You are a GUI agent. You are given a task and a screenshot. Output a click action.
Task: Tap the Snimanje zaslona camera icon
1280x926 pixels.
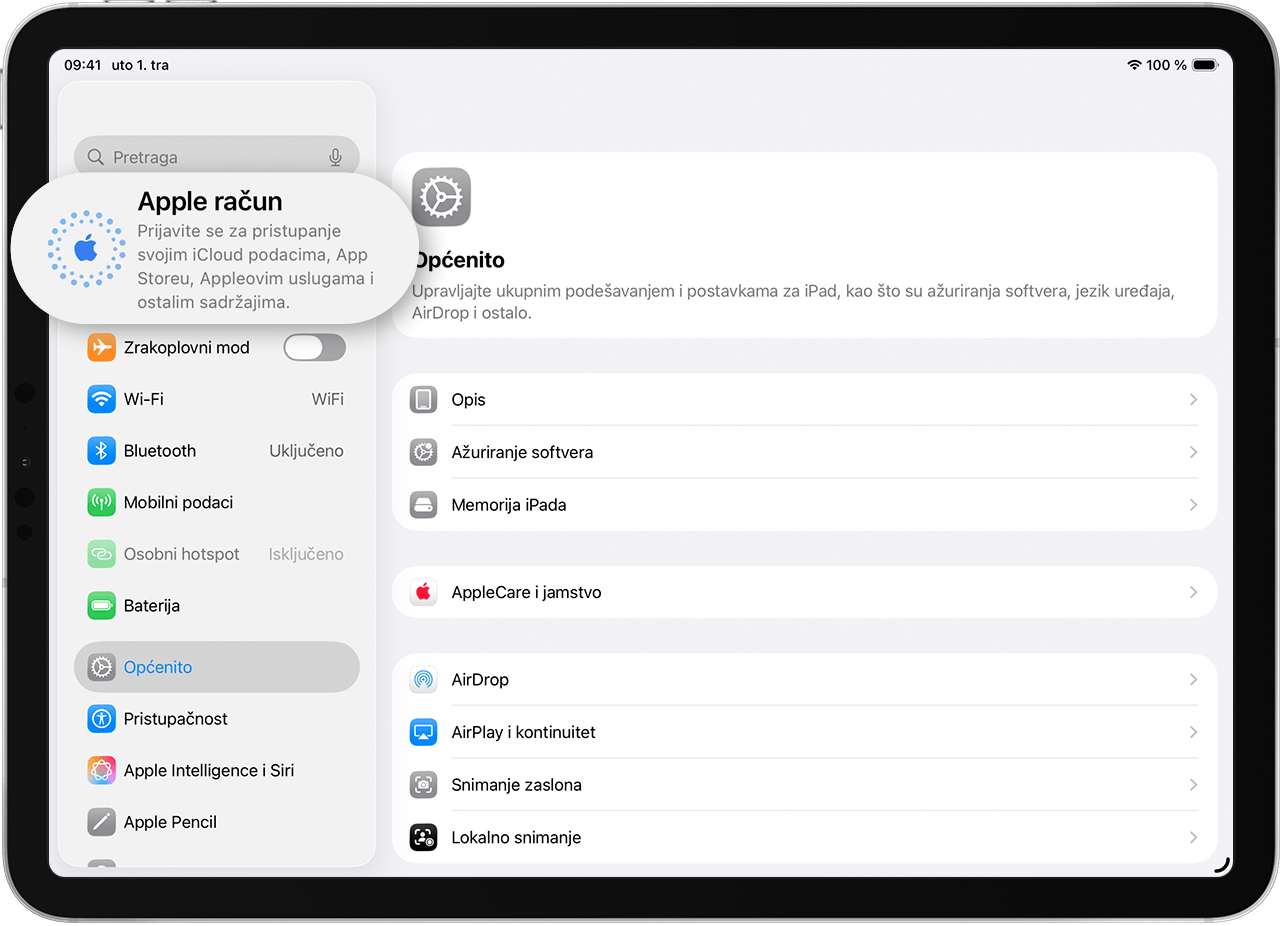[423, 784]
